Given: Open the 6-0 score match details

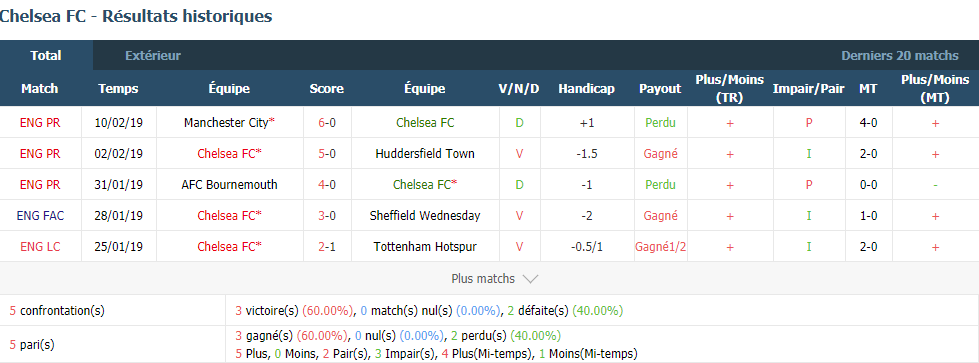Looking at the screenshot, I should [x=327, y=122].
